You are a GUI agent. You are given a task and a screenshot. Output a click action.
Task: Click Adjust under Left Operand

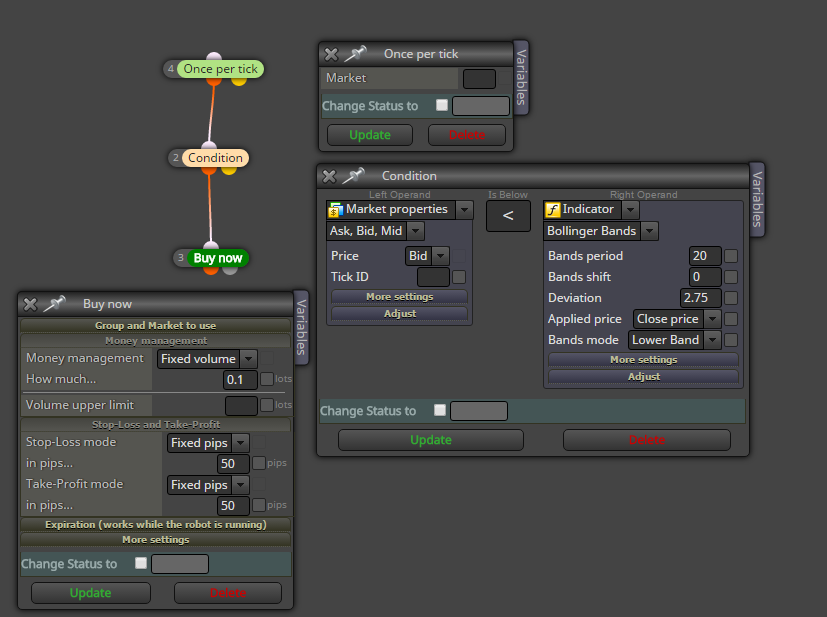point(399,314)
